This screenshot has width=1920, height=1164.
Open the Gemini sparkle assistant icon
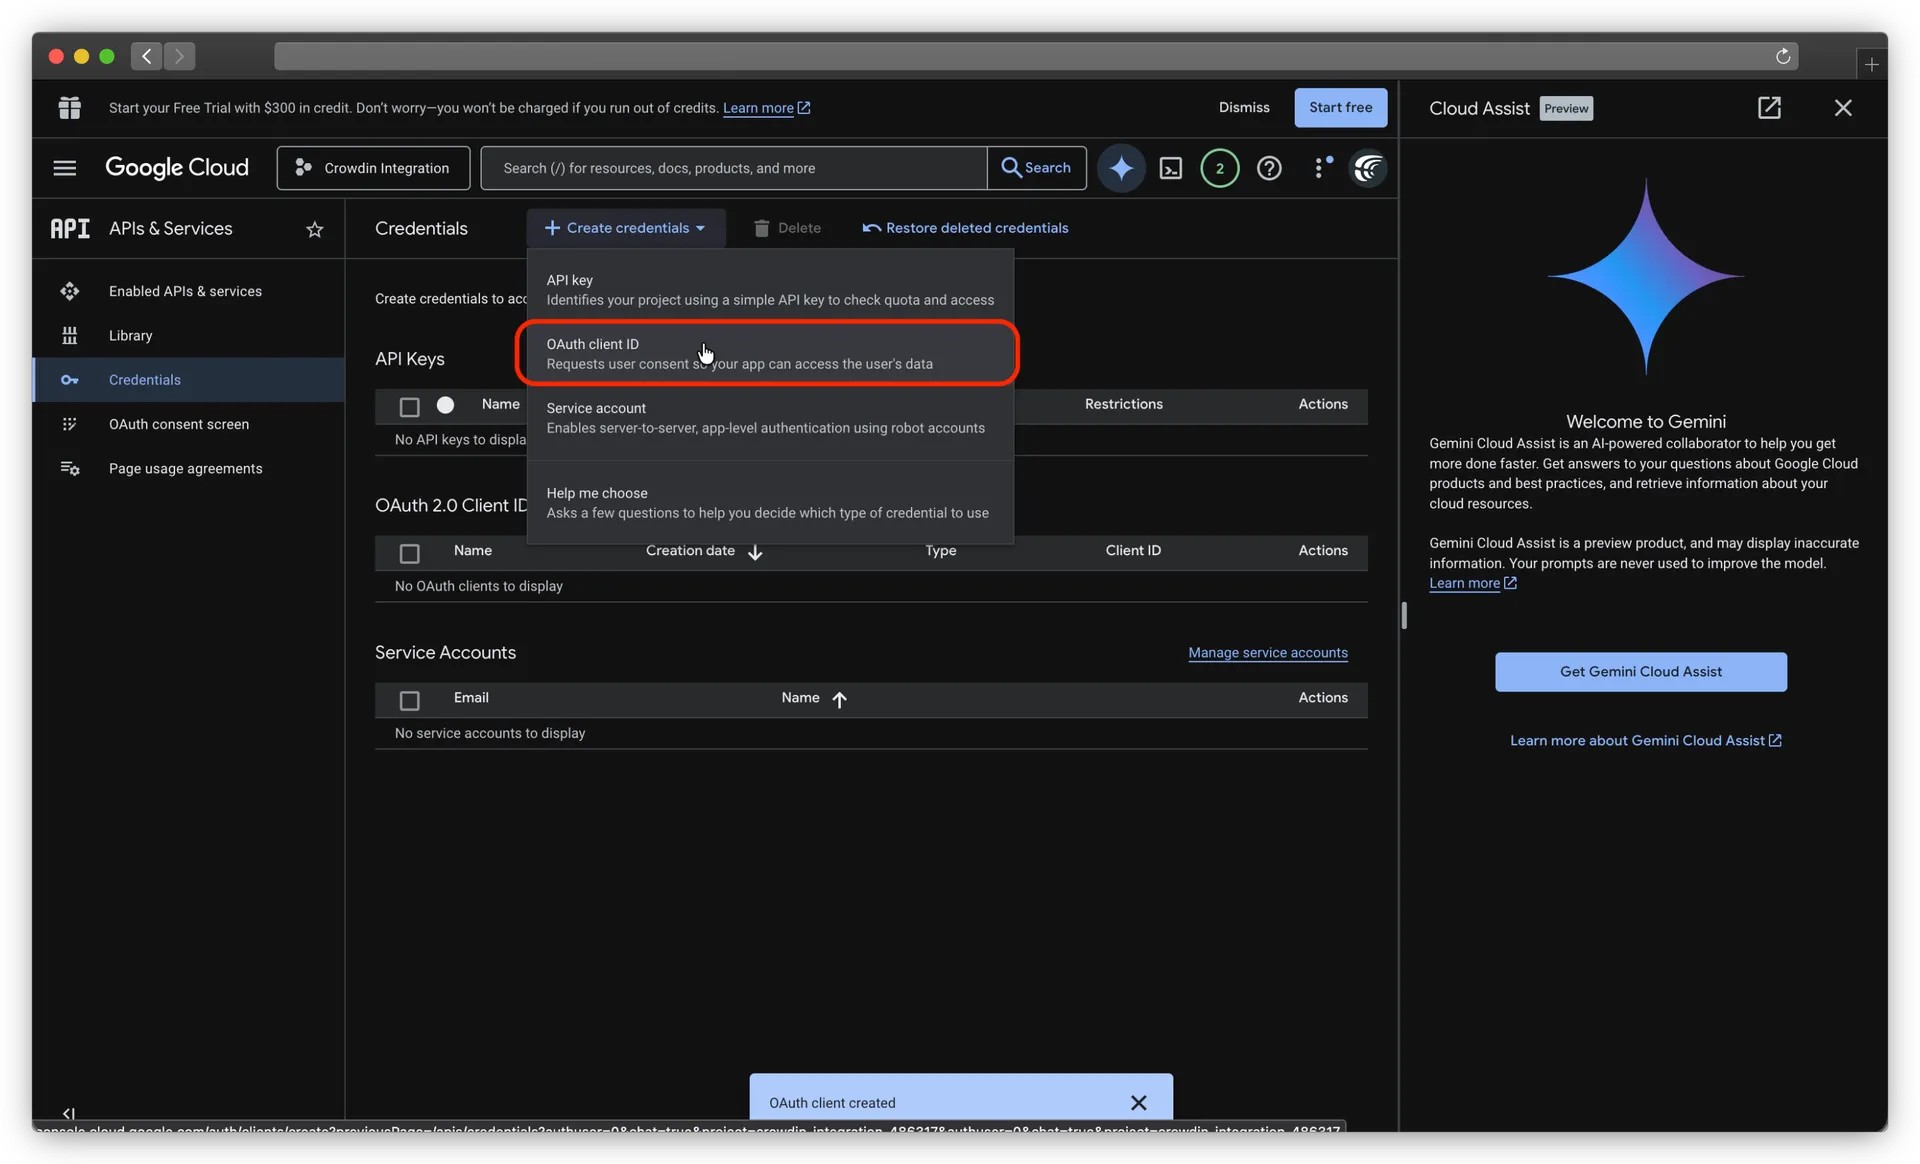point(1121,168)
